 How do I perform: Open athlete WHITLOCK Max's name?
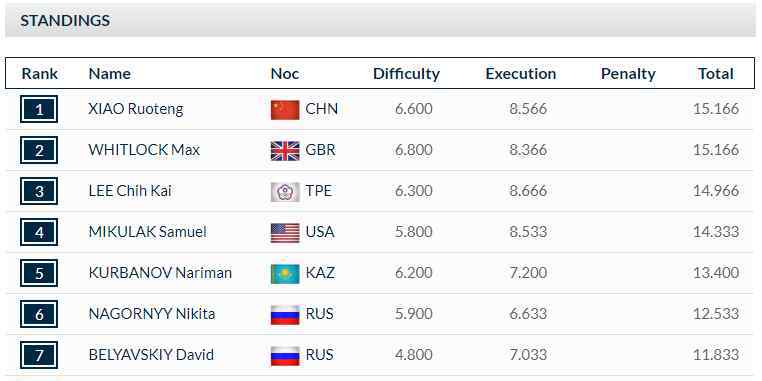(x=144, y=150)
